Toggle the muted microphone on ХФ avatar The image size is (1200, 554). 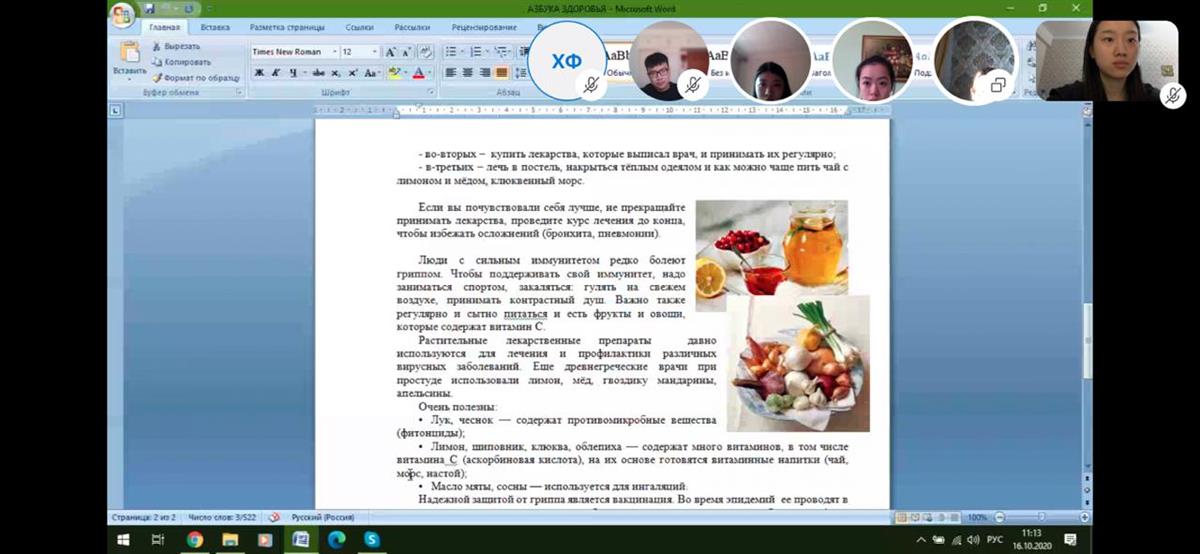point(591,86)
